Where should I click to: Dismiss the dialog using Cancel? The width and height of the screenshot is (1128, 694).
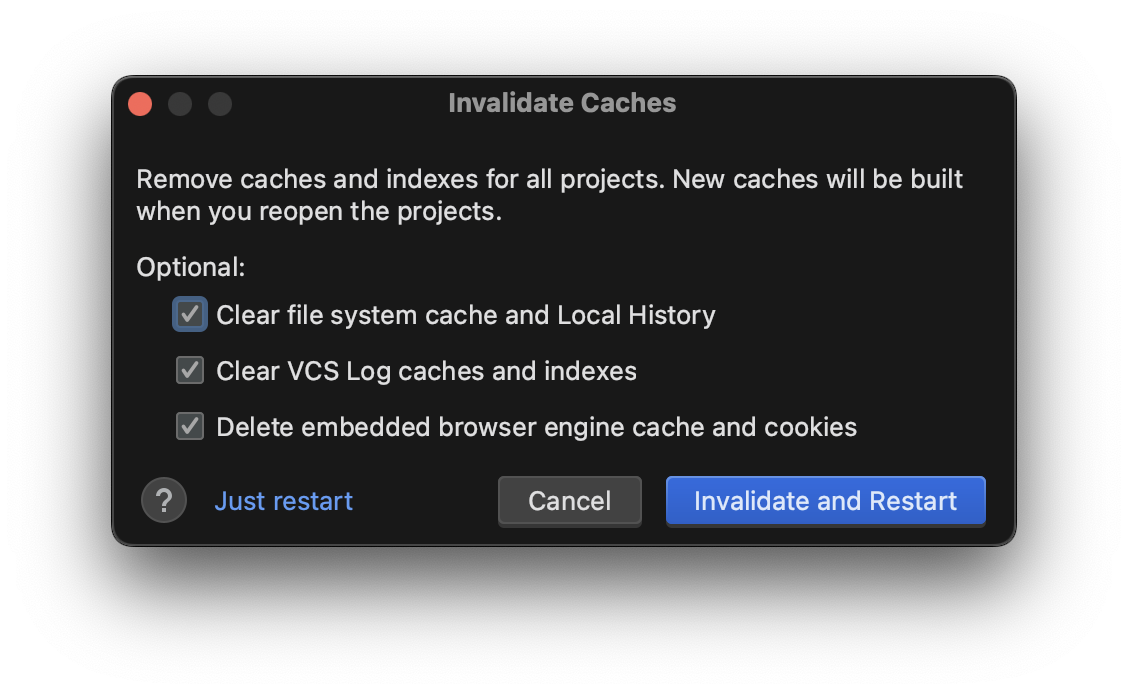(569, 501)
